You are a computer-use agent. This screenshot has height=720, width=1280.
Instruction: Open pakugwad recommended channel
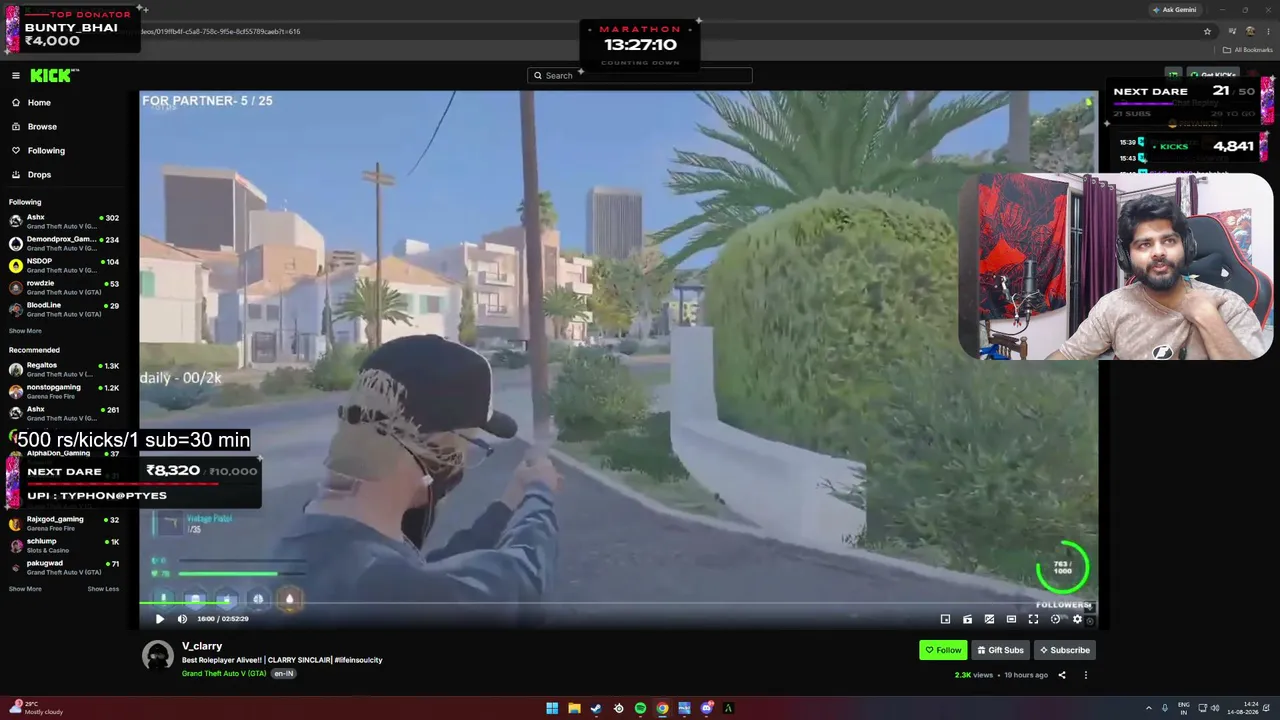coord(66,567)
